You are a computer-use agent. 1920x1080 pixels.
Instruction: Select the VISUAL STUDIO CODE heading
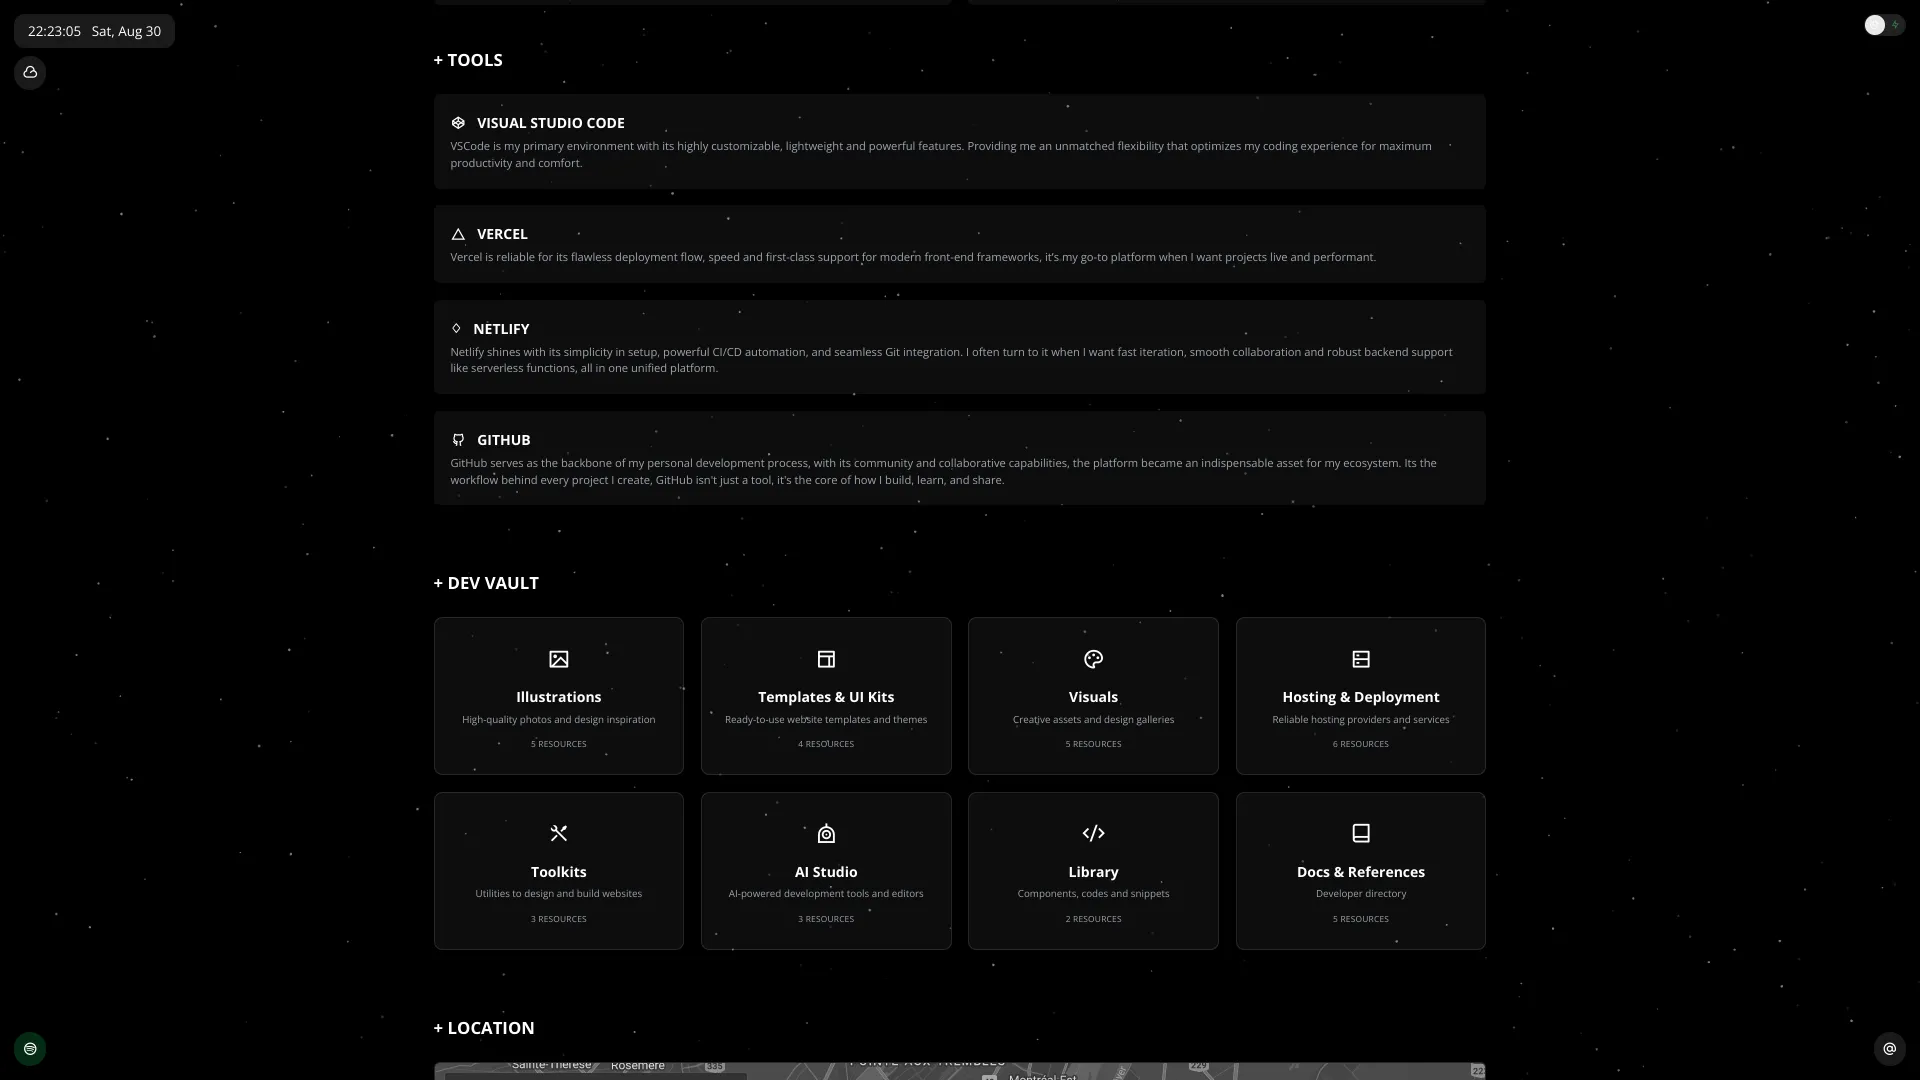click(551, 123)
